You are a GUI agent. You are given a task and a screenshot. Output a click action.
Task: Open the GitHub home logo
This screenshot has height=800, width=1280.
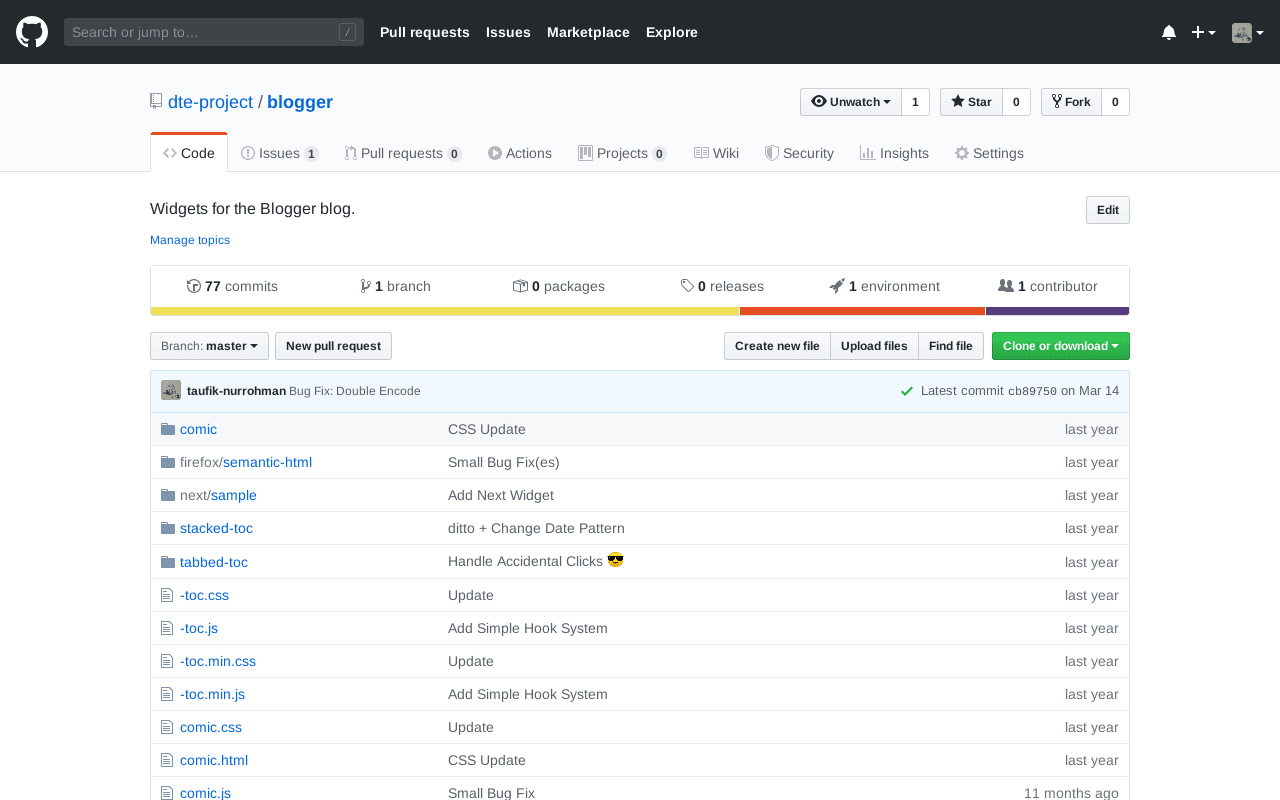(x=32, y=32)
